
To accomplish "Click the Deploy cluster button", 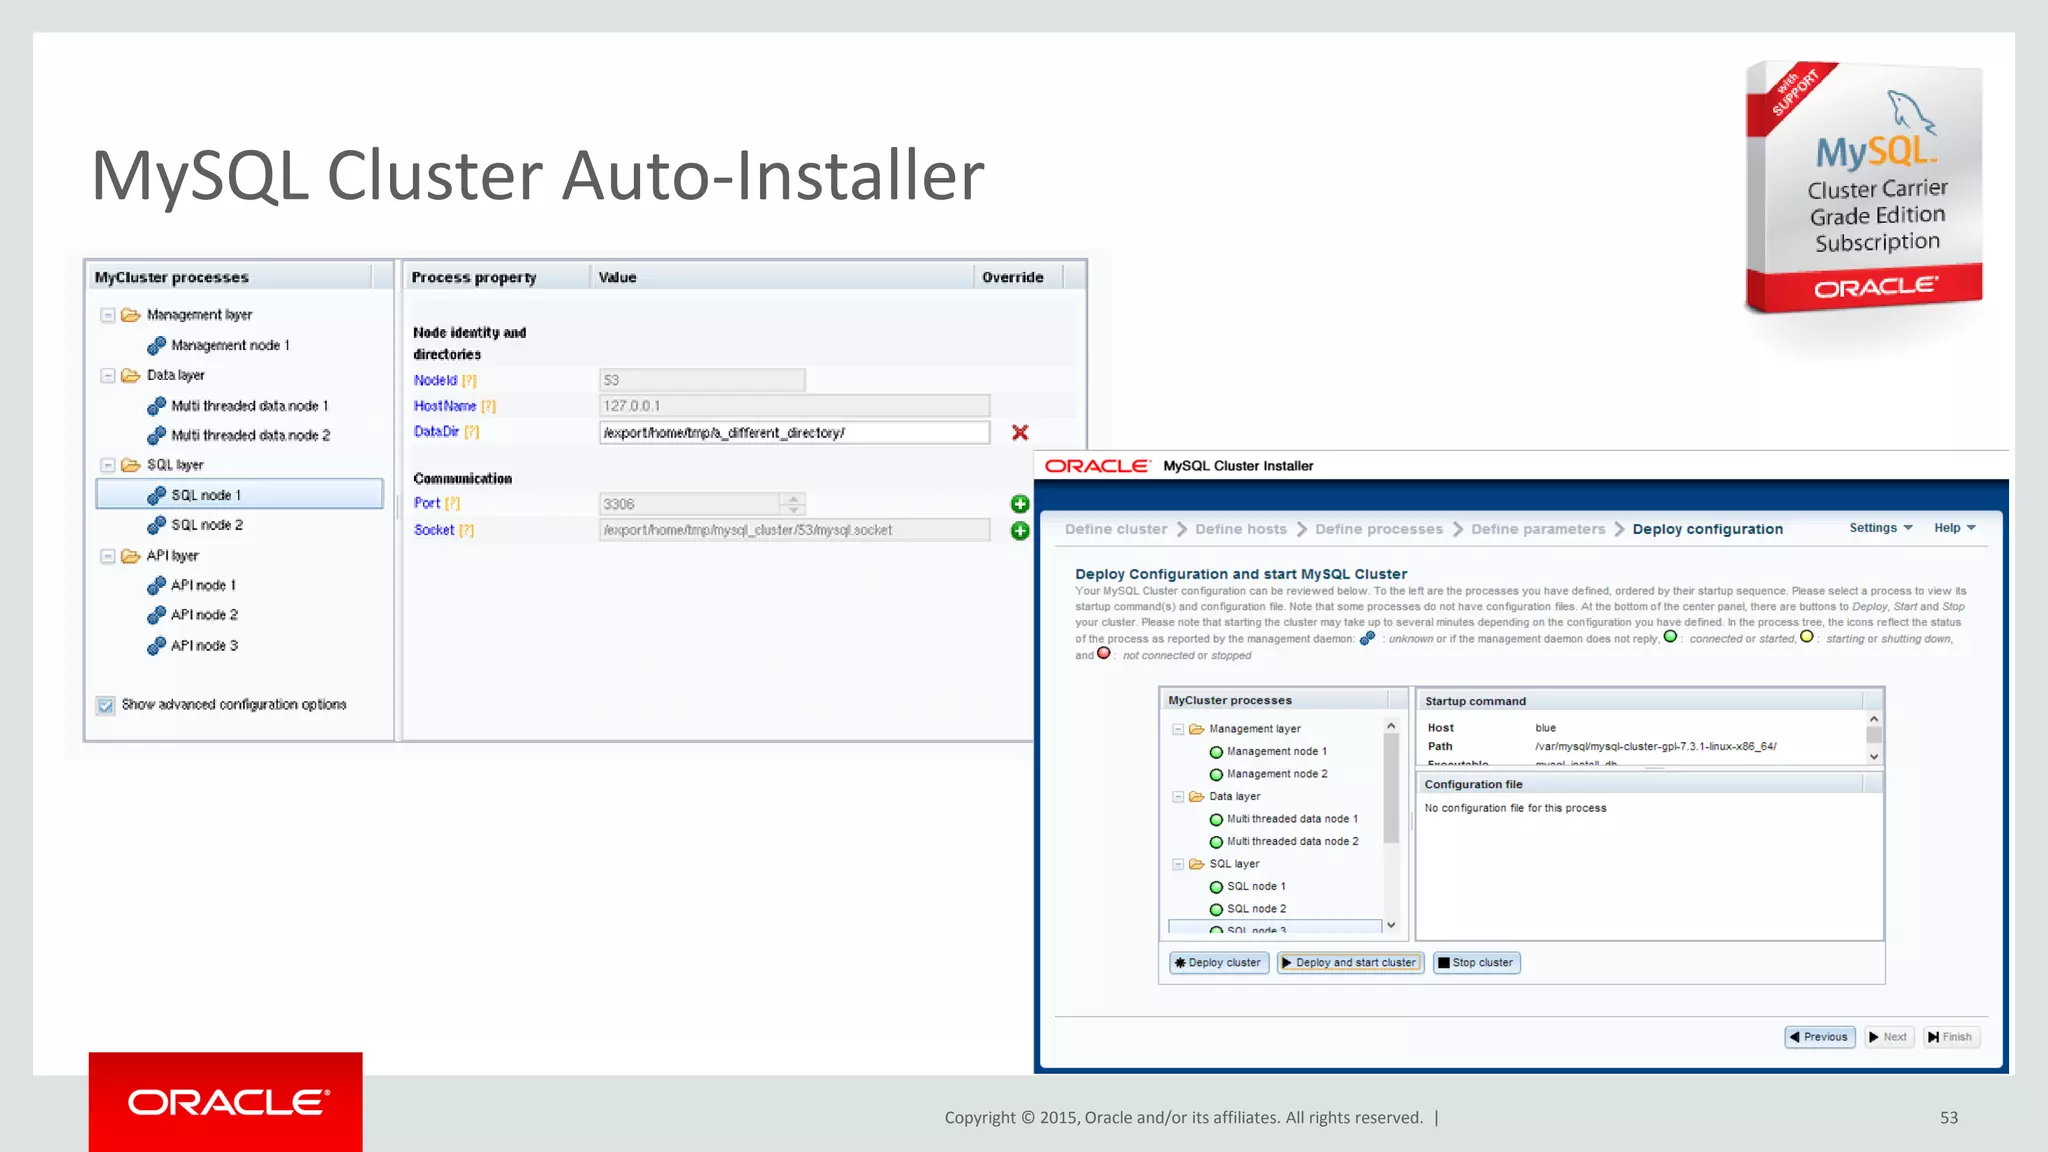I will (1218, 963).
